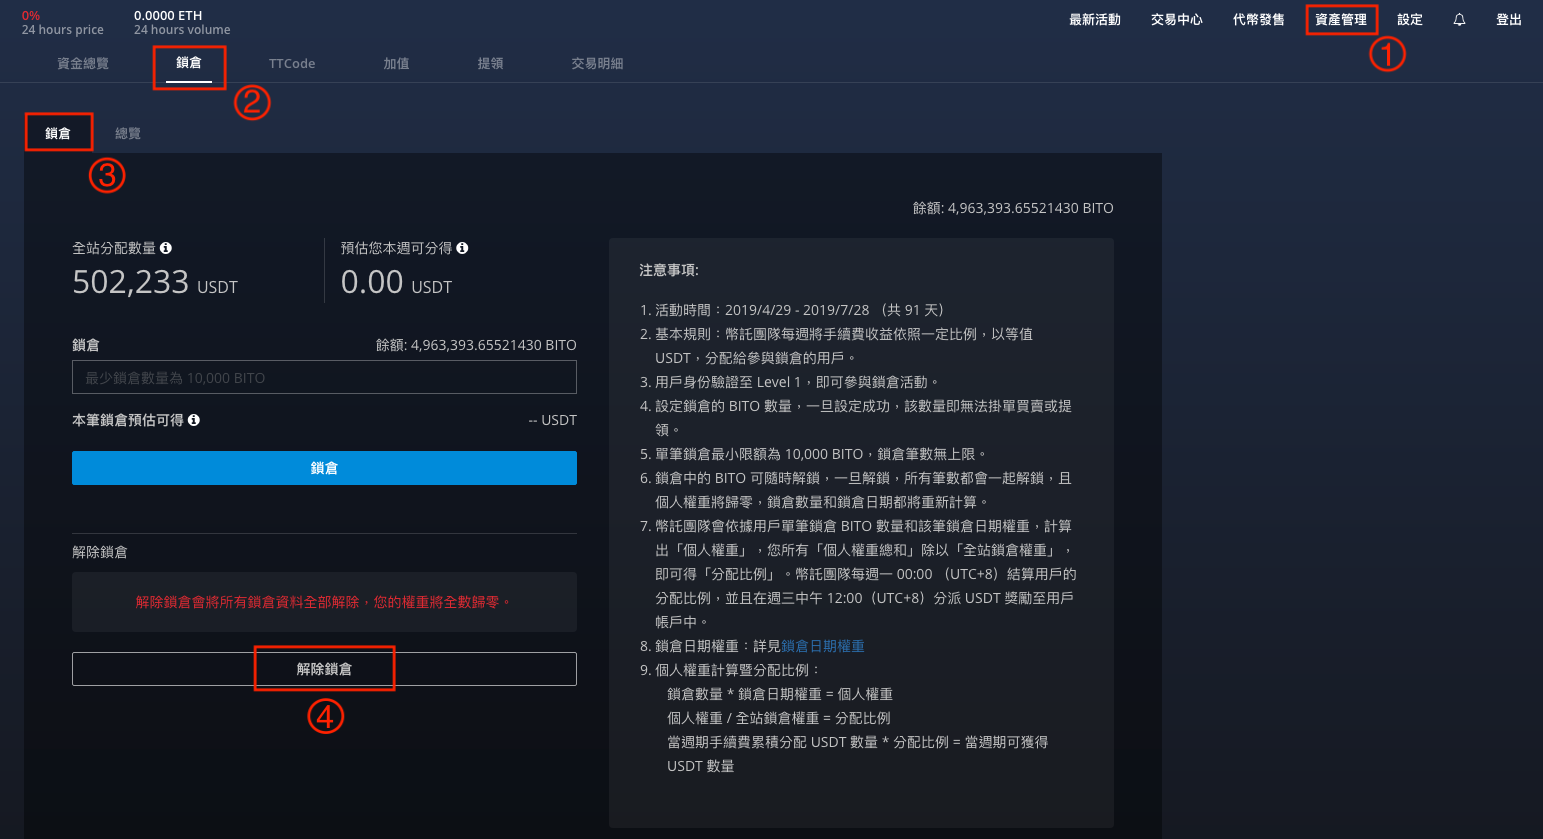1543x839 pixels.
Task: Open the 提領 tab
Action: (491, 63)
